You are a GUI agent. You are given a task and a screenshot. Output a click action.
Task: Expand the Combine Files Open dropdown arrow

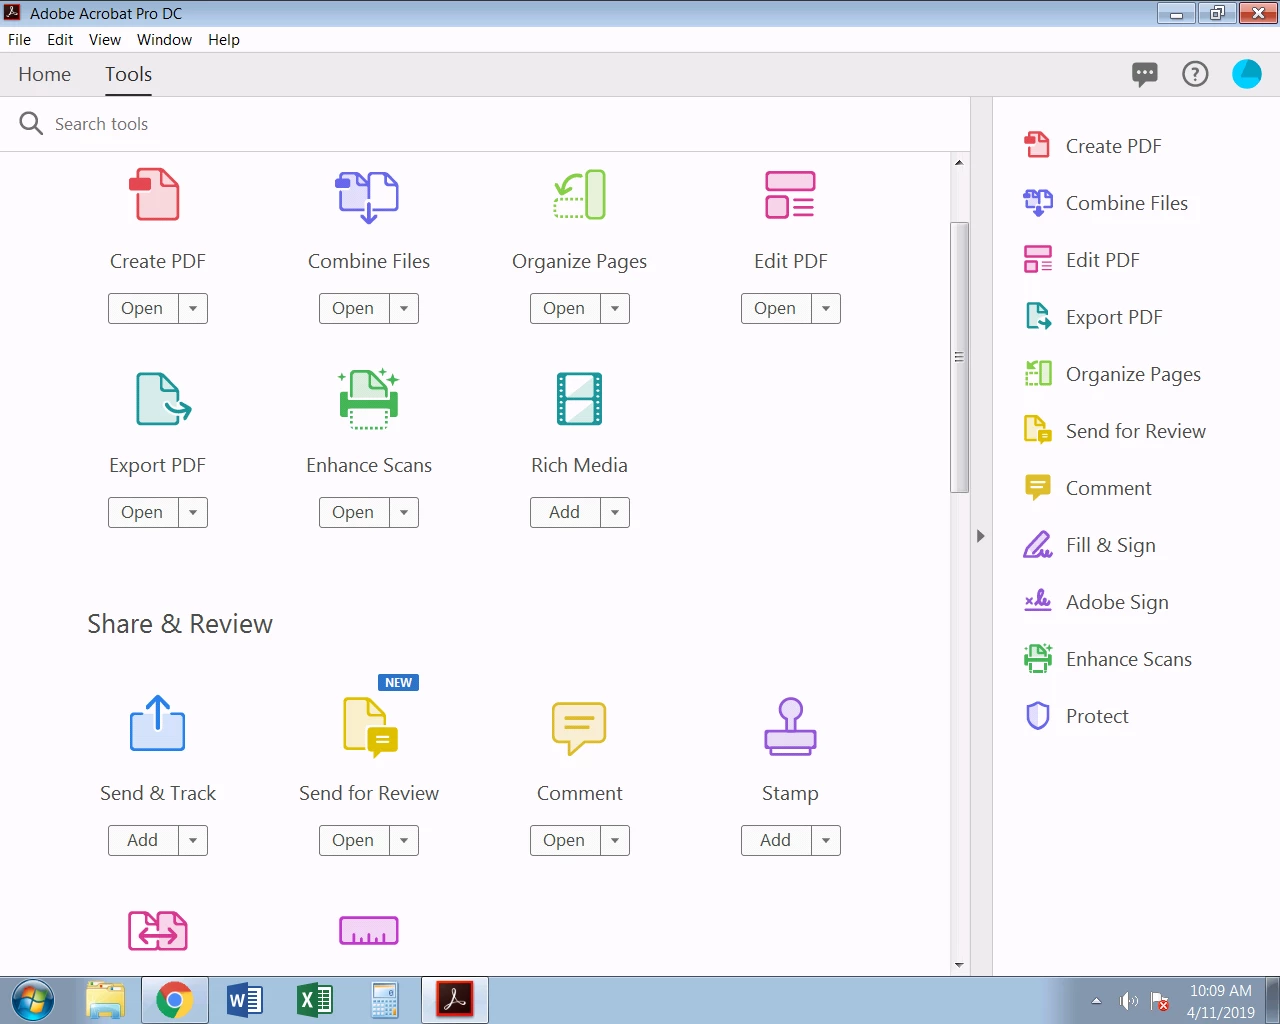(x=404, y=308)
